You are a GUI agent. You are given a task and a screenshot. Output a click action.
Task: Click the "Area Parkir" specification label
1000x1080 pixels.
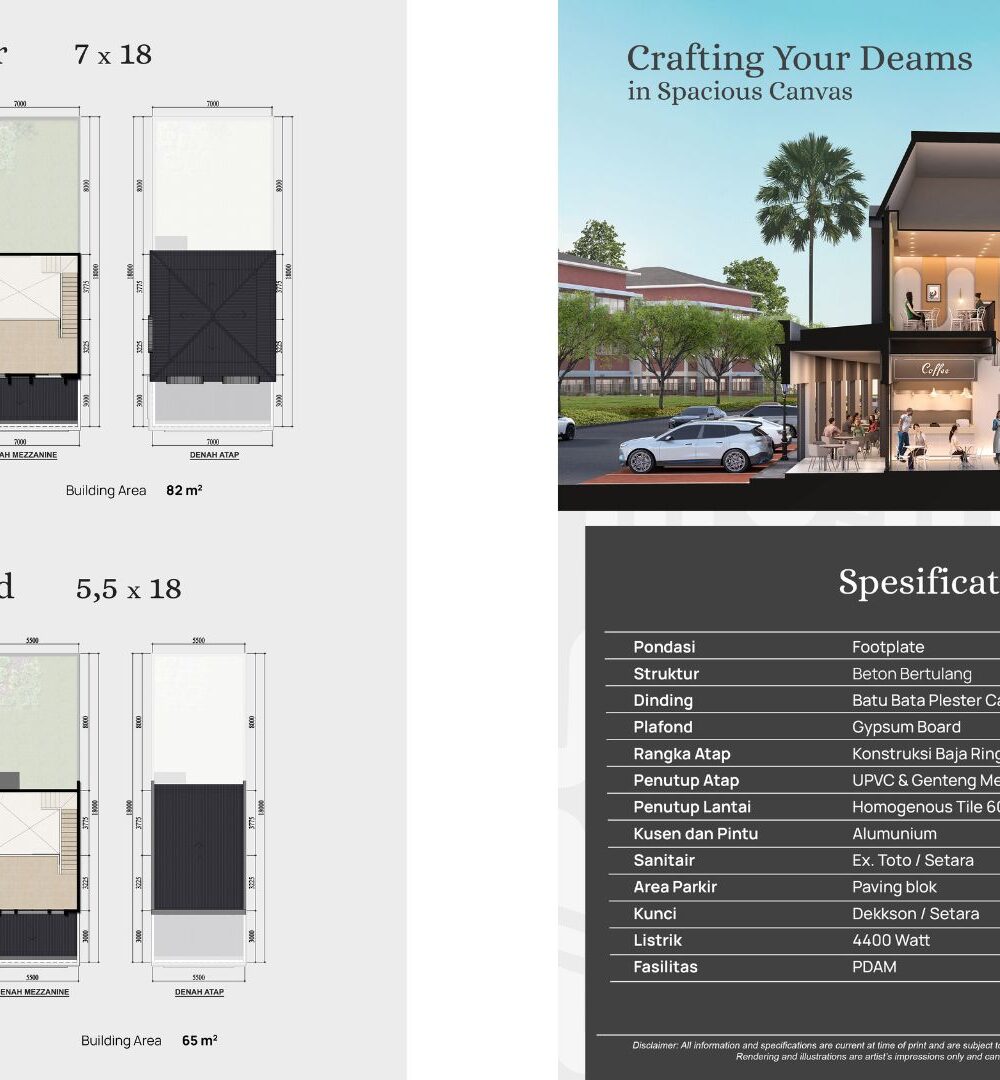point(675,887)
